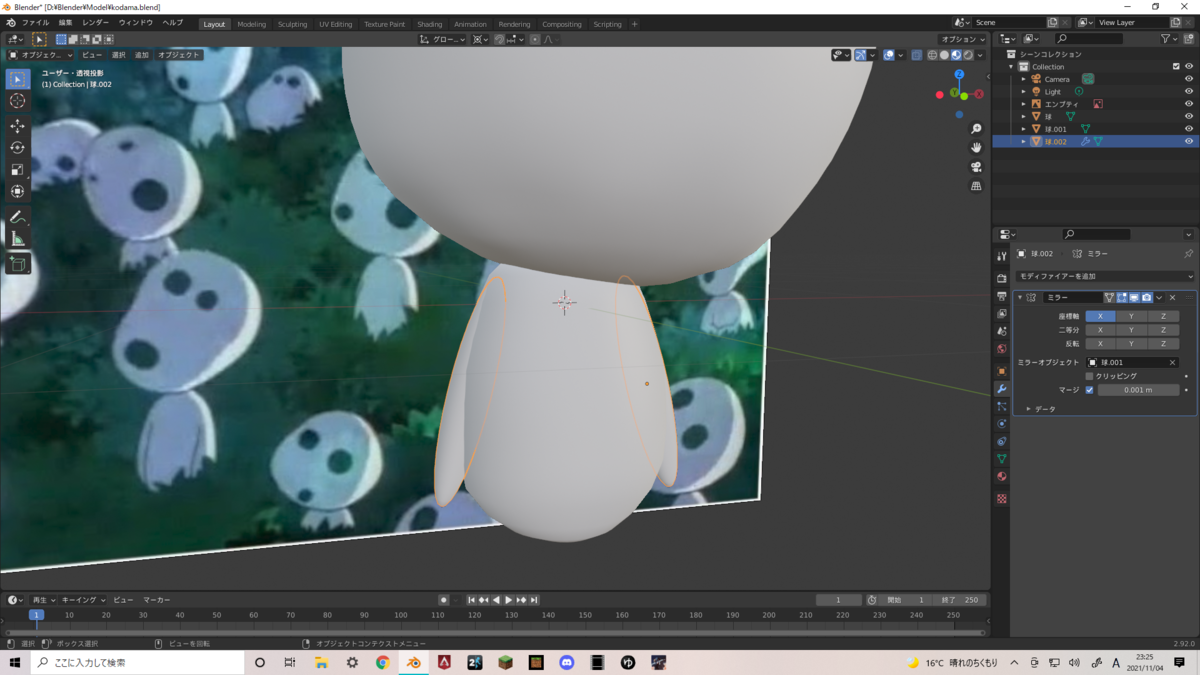Expand the データ section in Mirror modifier

pos(1029,409)
